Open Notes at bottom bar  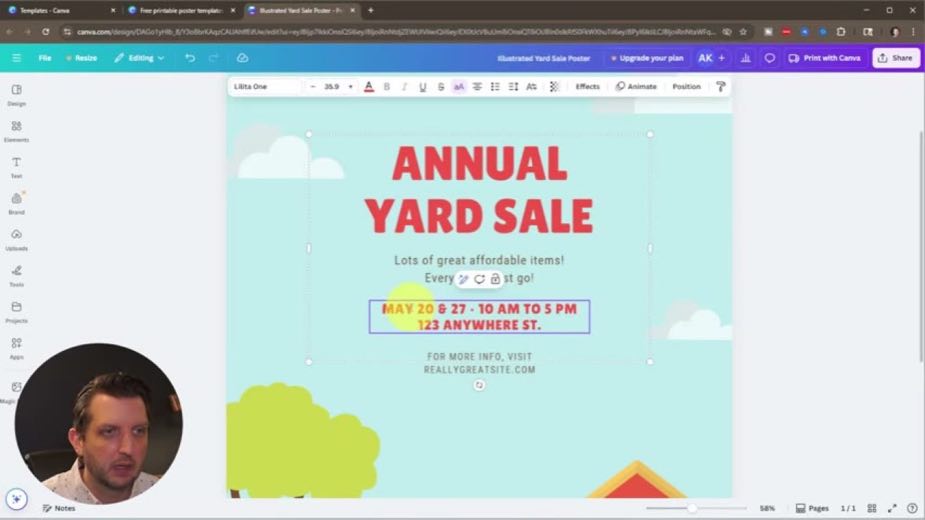tap(59, 508)
